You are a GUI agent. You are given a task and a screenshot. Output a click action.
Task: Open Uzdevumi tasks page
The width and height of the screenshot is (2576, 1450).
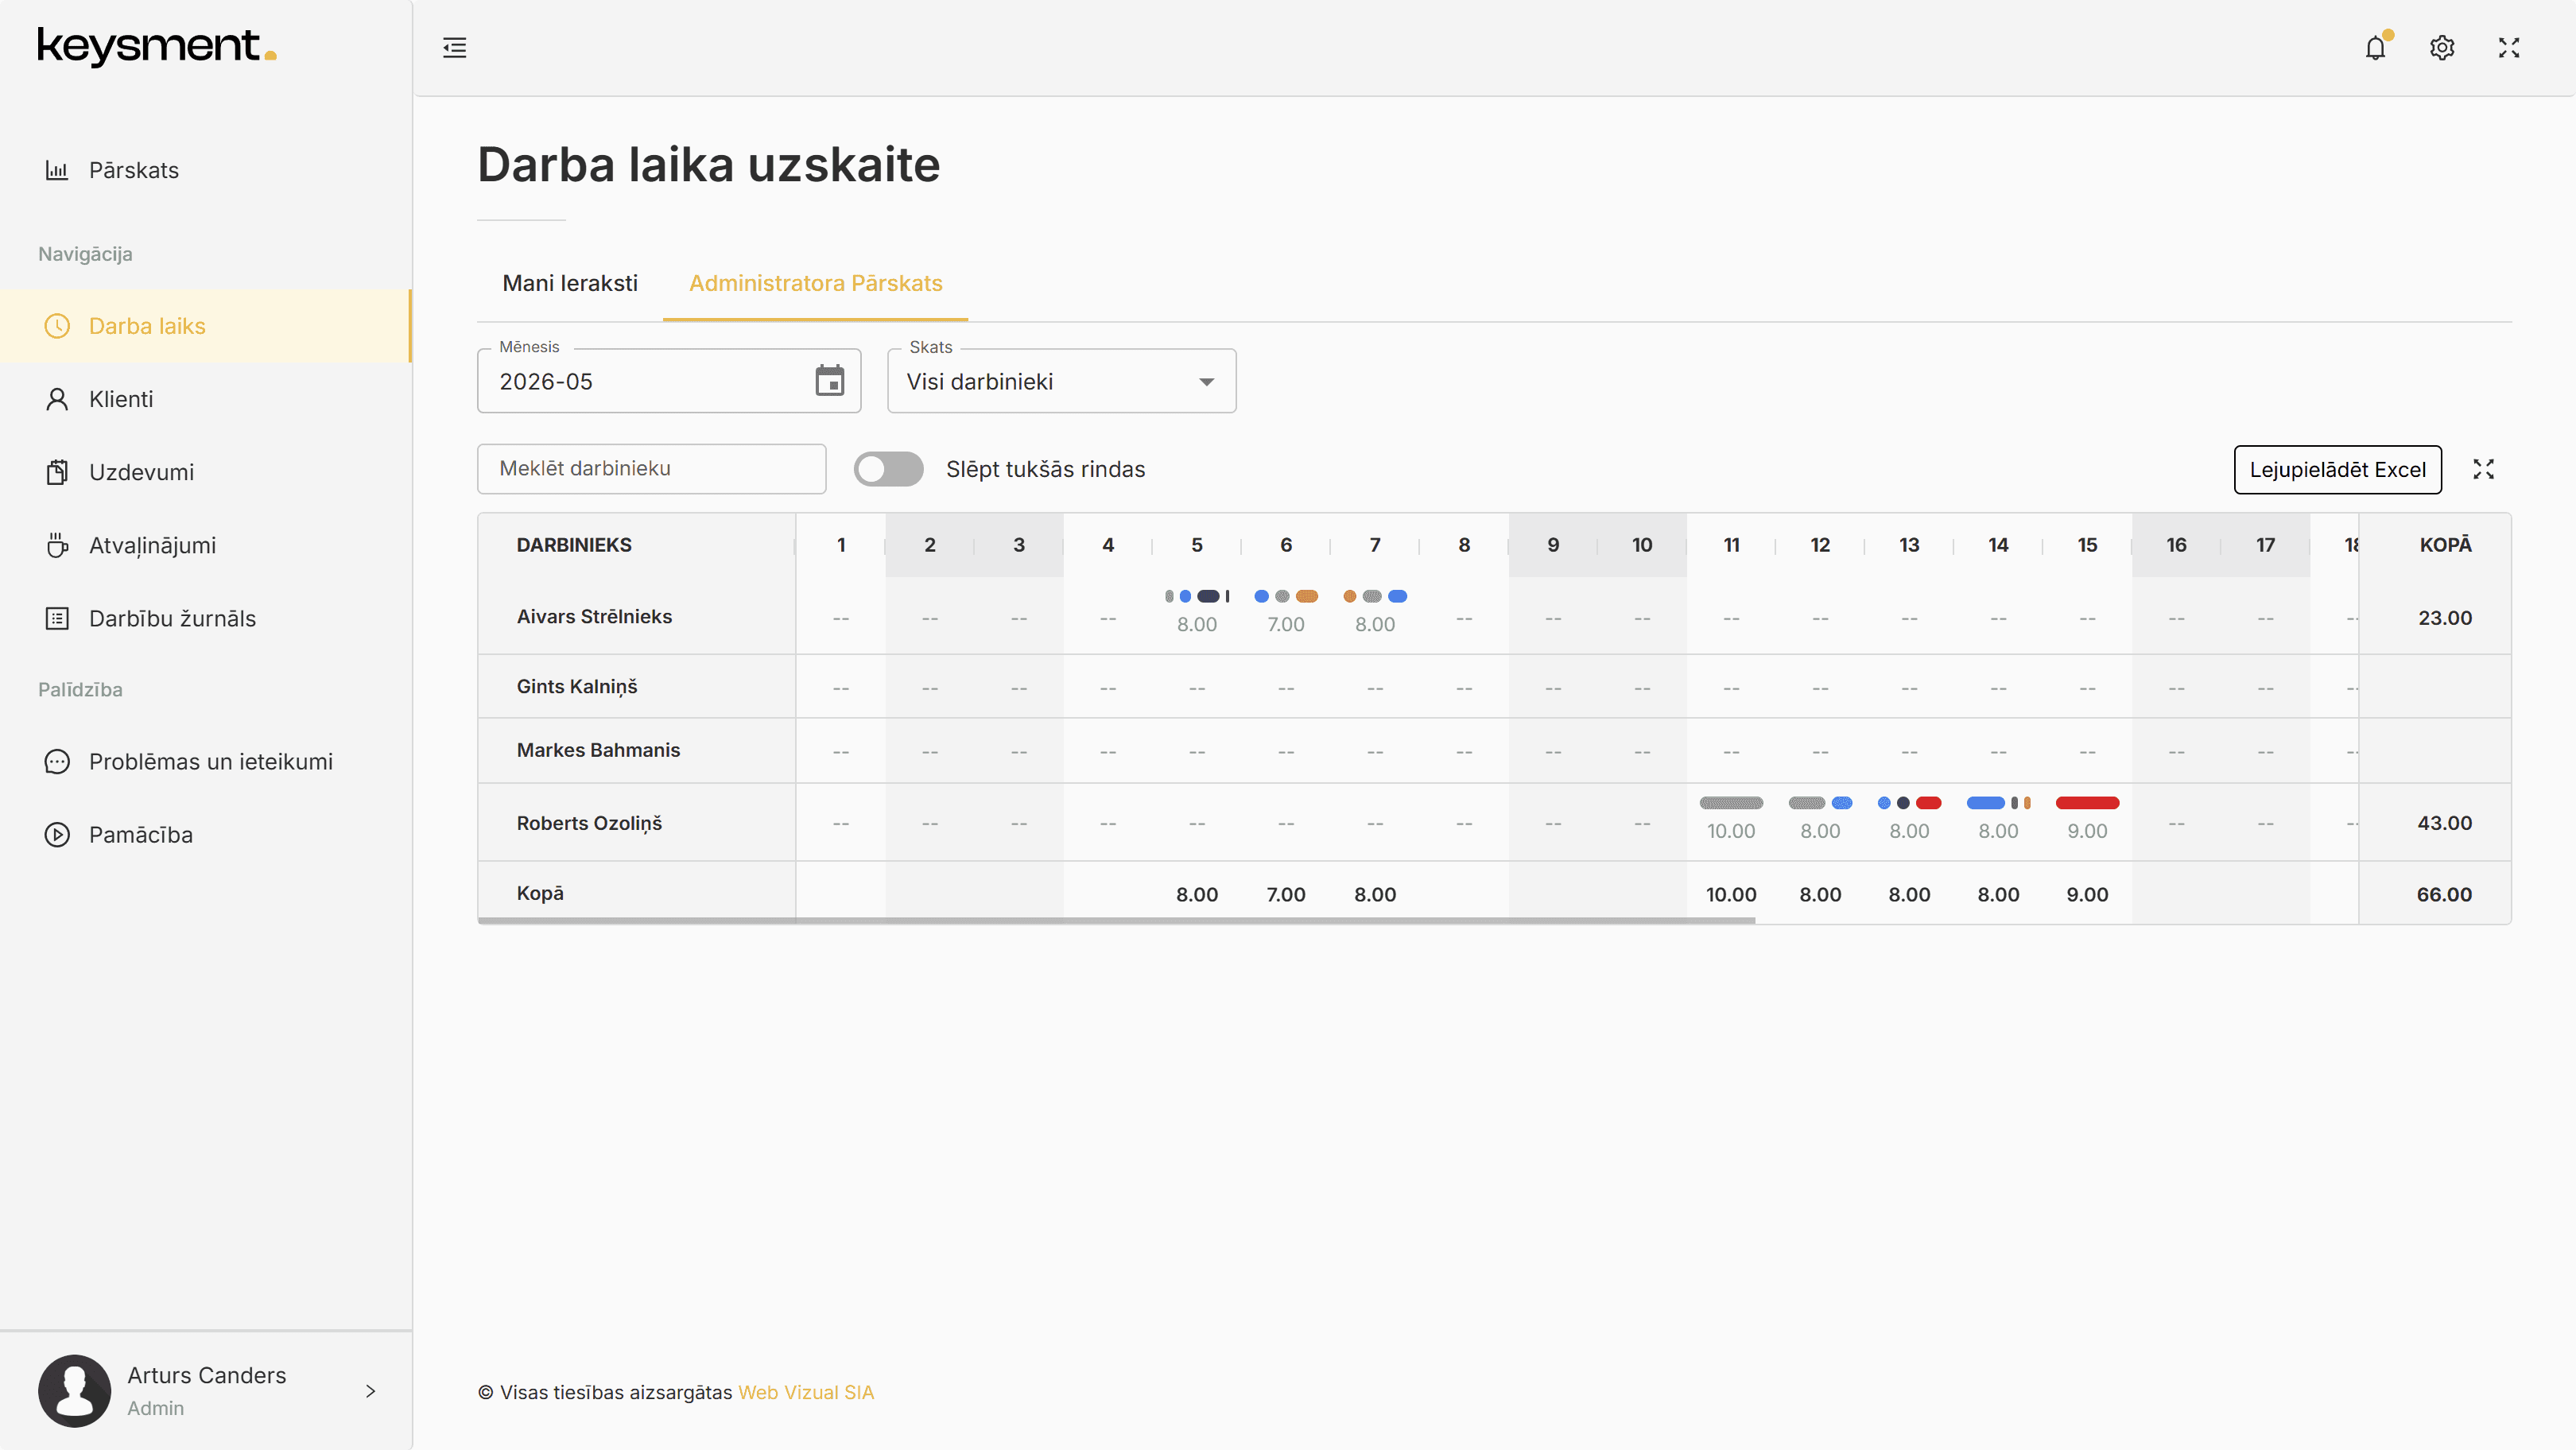pyautogui.click(x=205, y=472)
